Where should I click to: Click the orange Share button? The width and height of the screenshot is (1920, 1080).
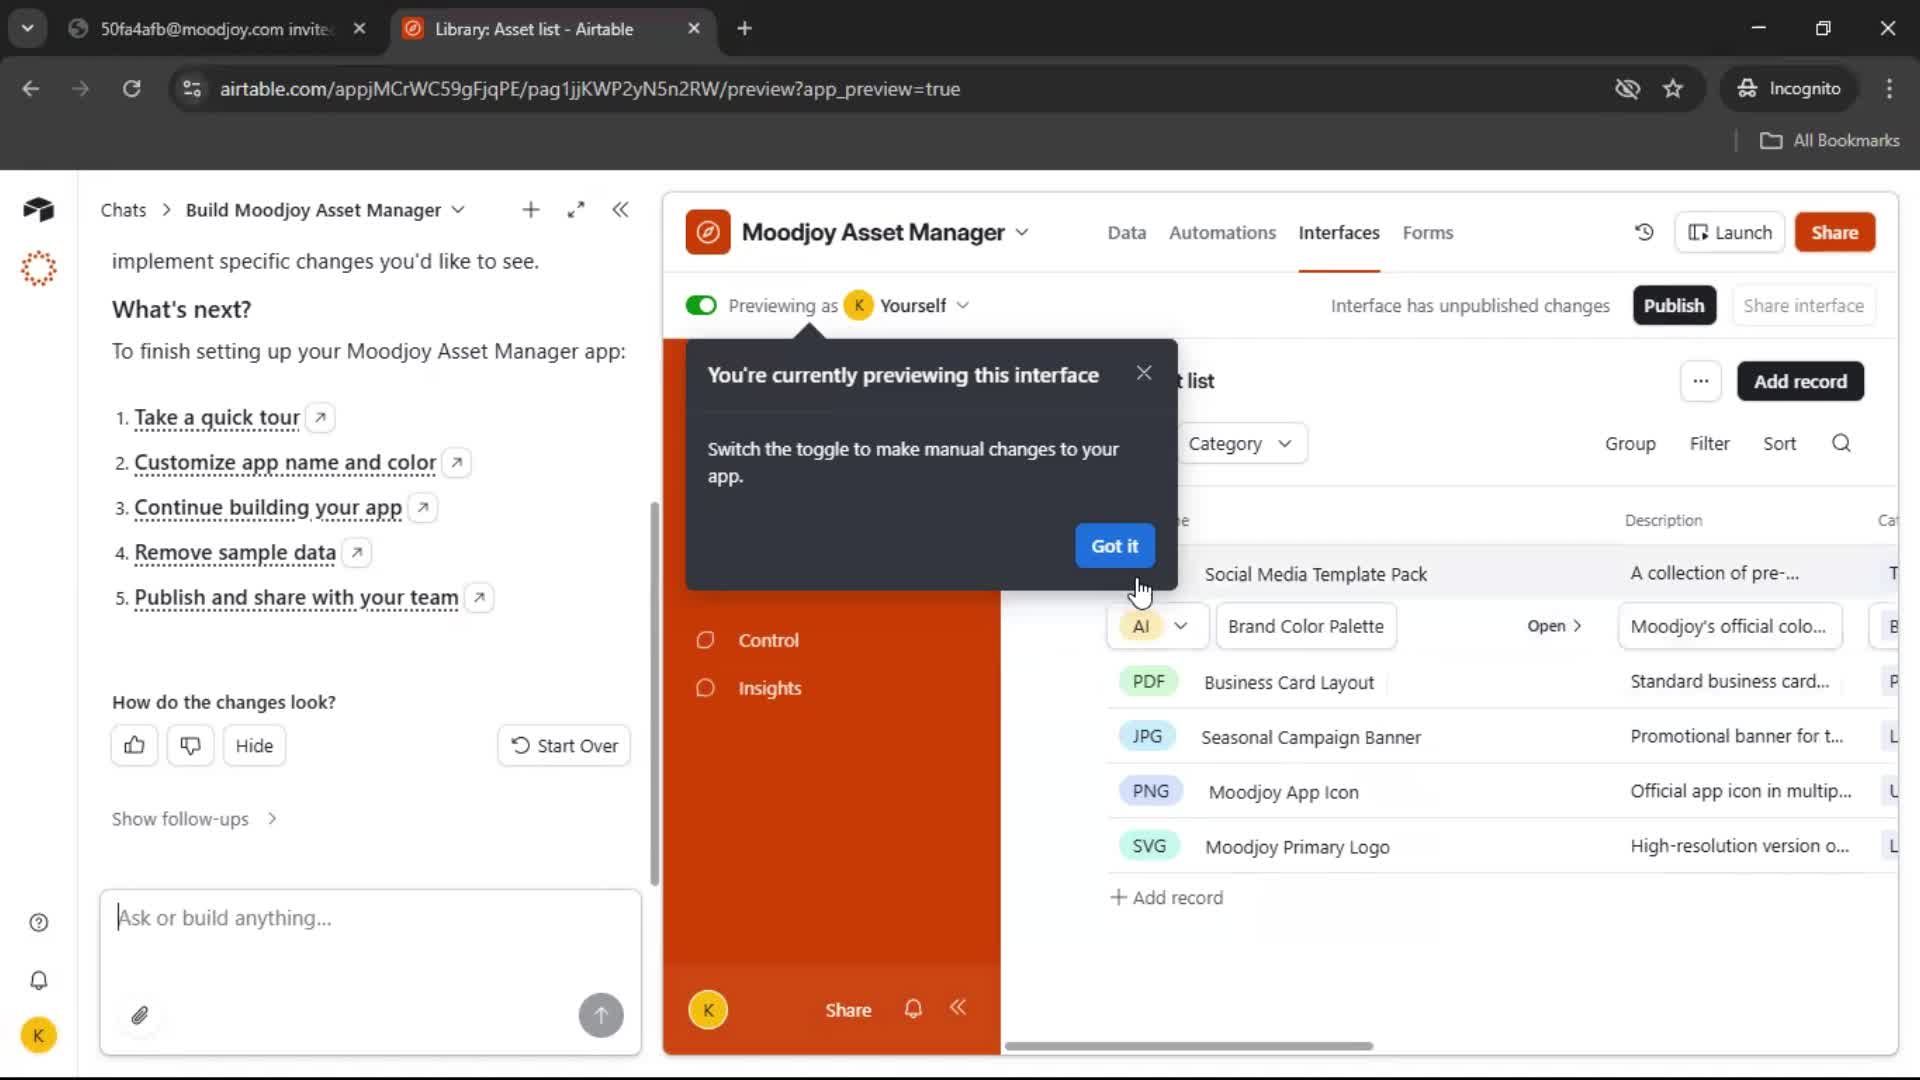pos(1834,232)
